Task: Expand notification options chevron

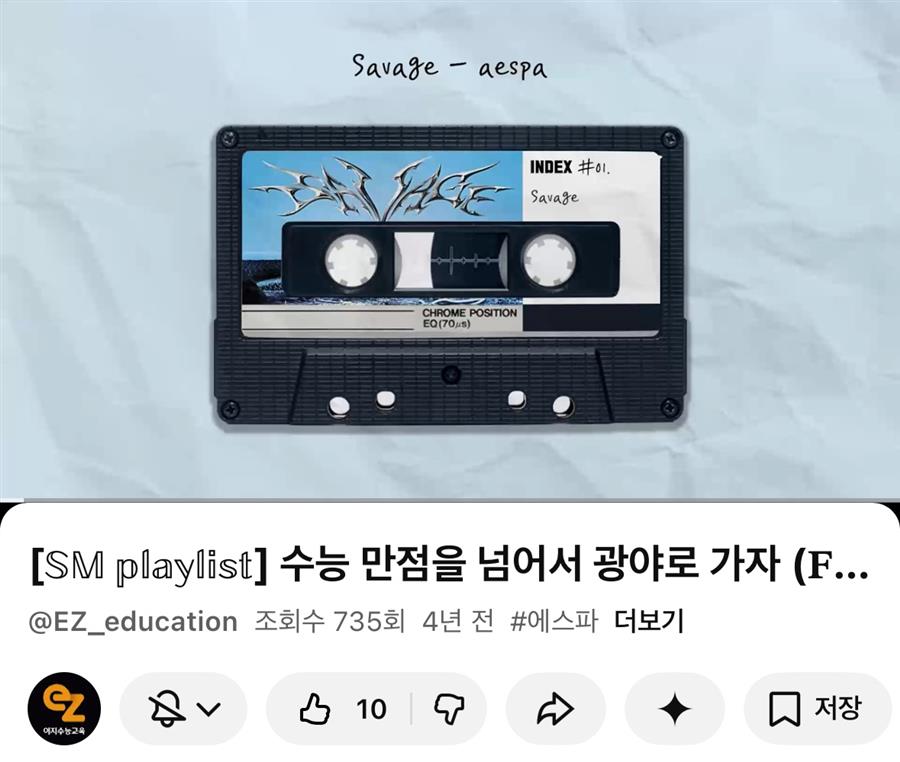Action: pyautogui.click(x=209, y=709)
